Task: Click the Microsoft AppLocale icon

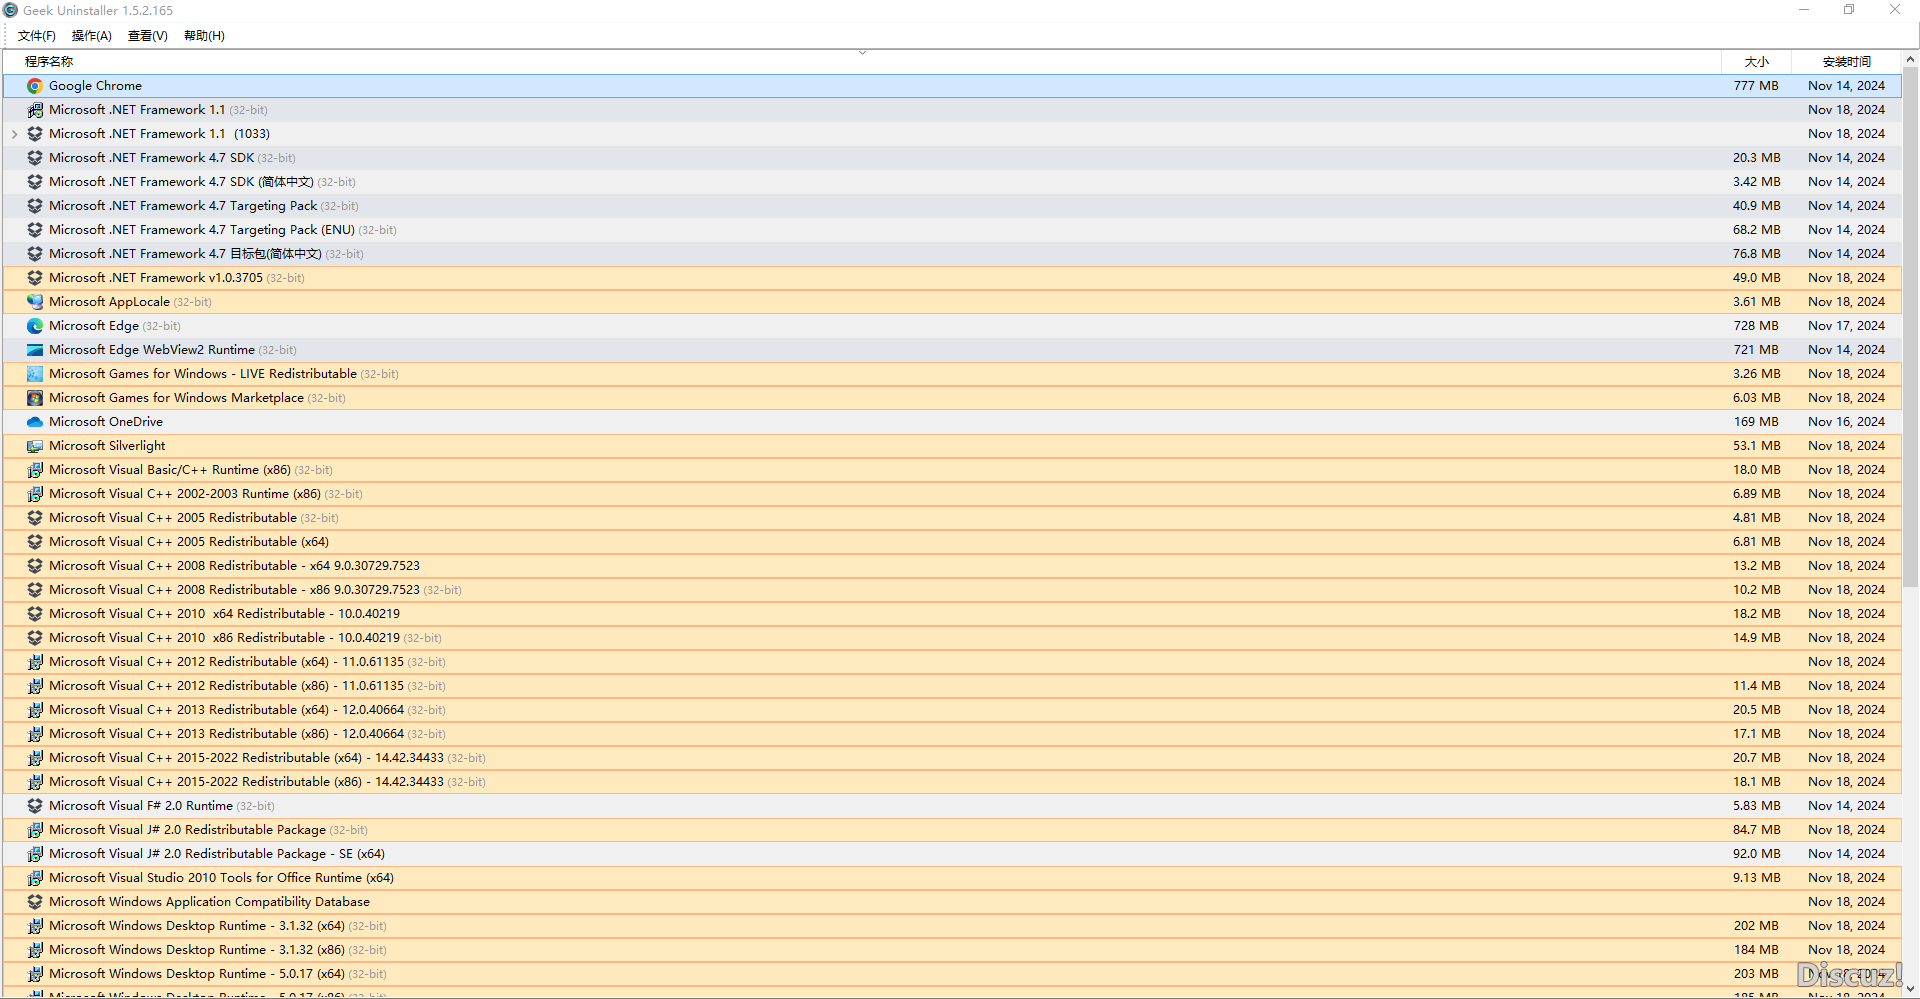Action: 35,301
